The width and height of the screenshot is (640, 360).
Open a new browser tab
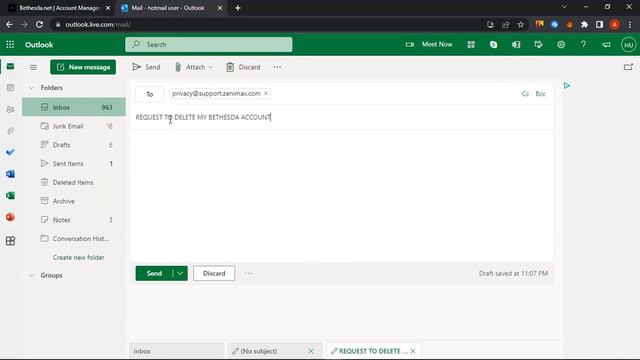click(238, 8)
